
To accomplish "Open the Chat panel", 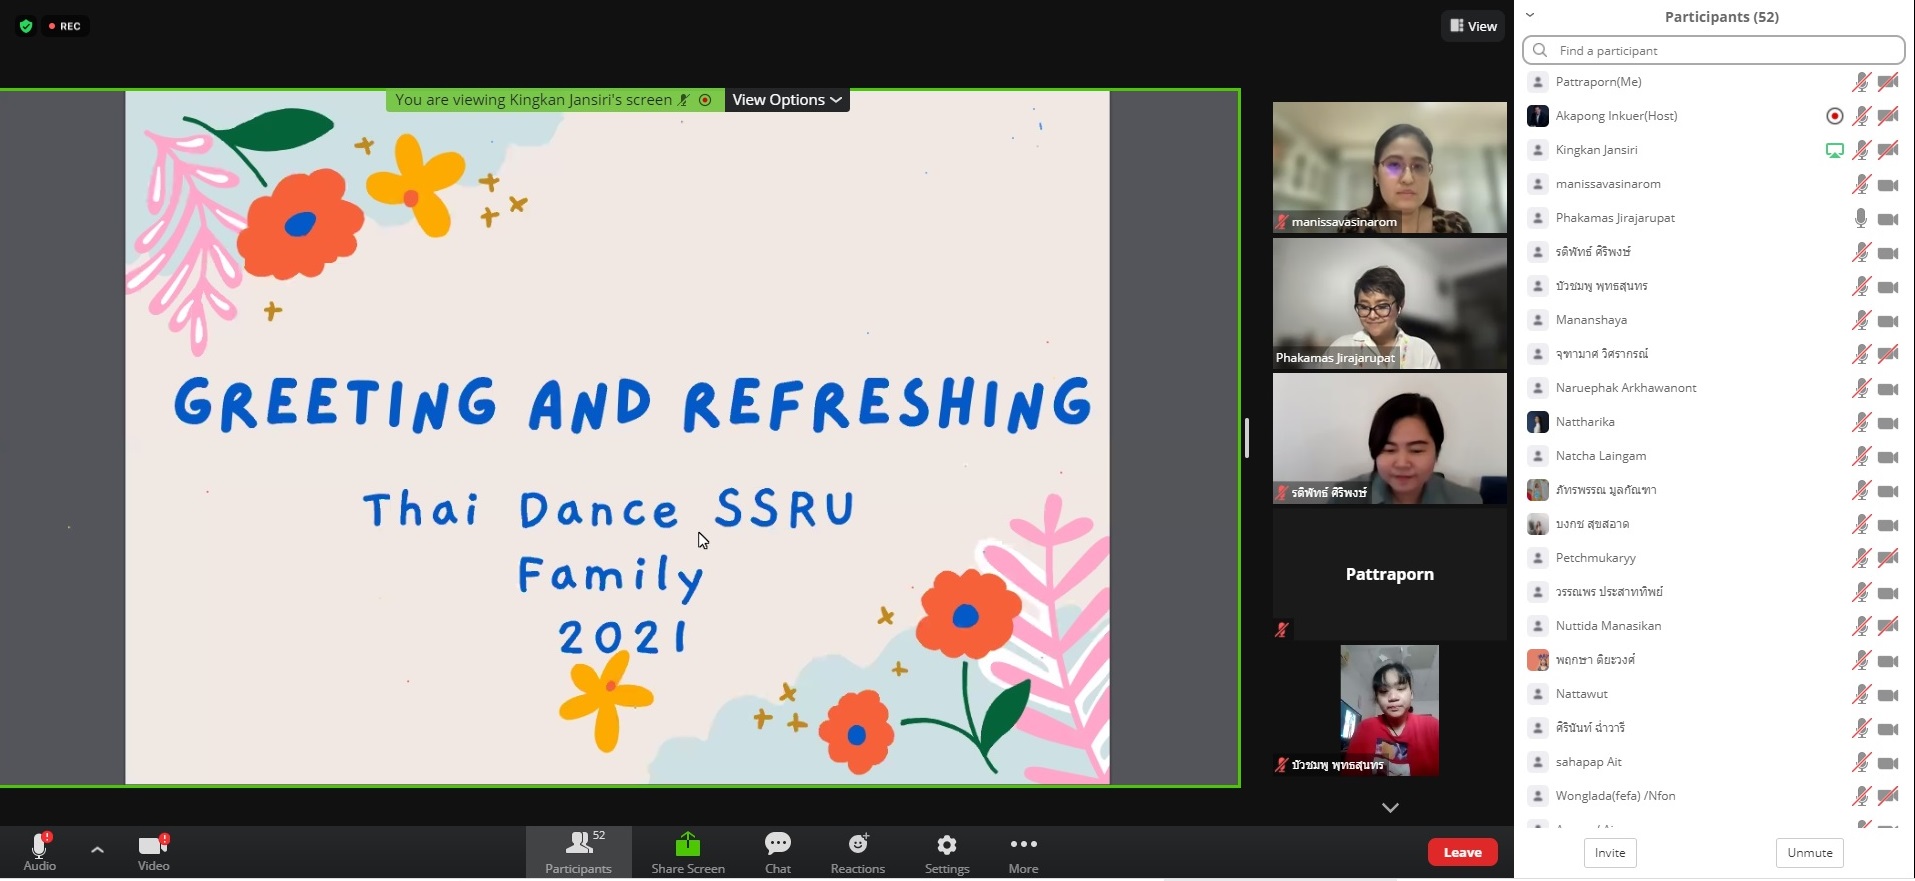I will 778,852.
